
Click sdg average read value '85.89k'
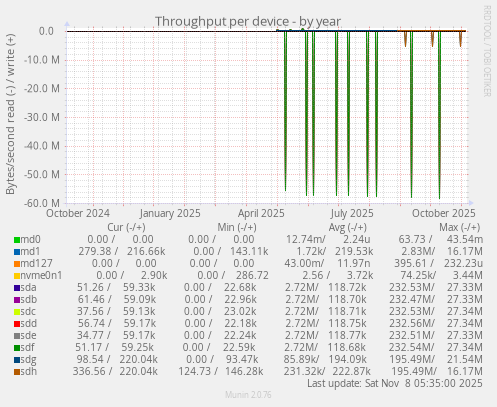(x=299, y=359)
